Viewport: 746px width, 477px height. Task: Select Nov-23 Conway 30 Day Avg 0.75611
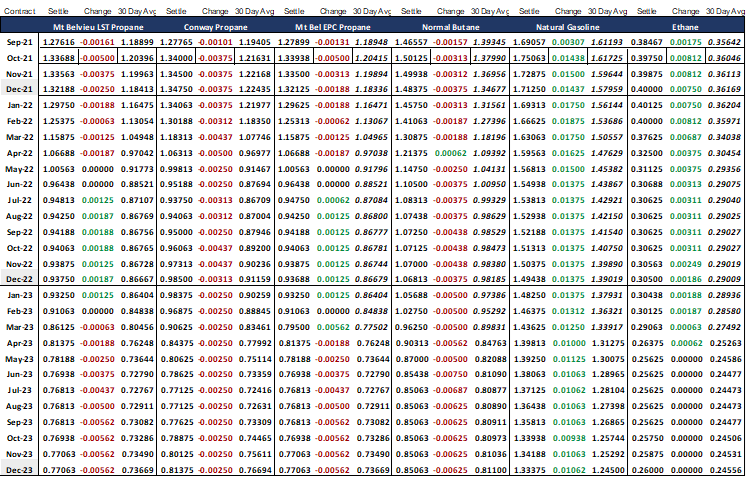255,454
